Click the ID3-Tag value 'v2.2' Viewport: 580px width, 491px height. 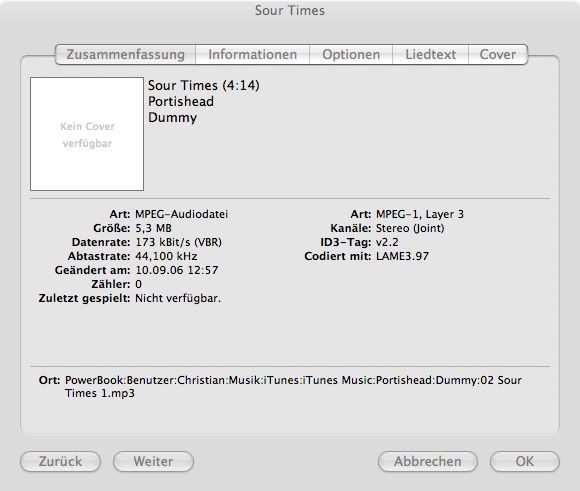(387, 242)
